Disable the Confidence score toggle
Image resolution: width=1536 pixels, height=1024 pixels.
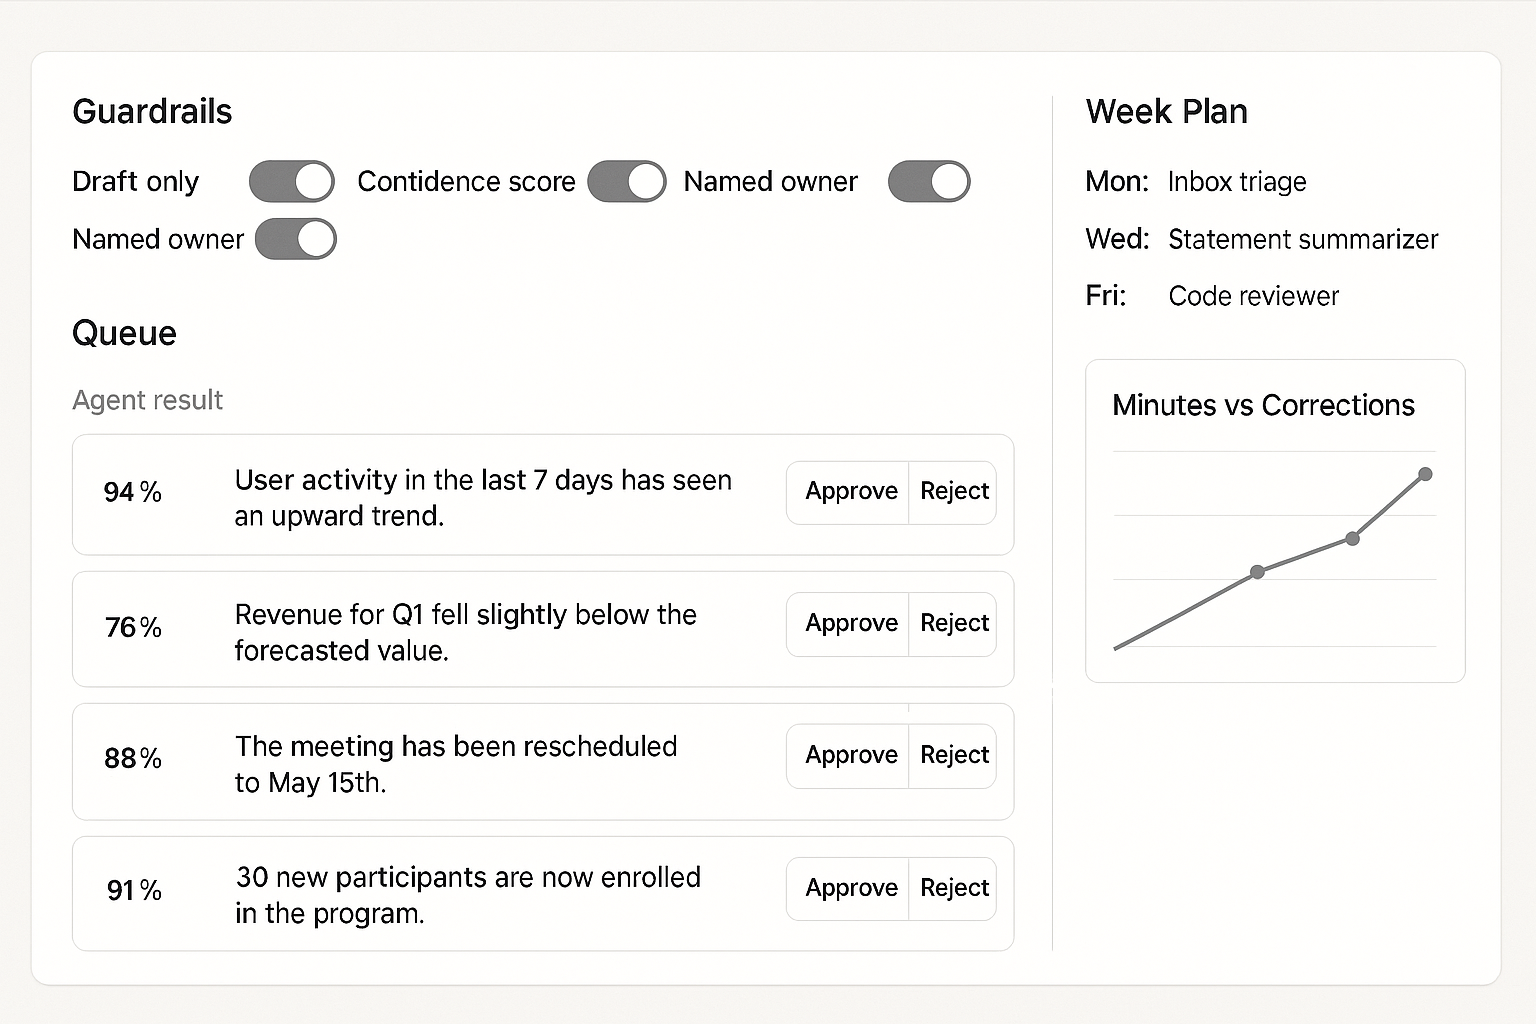pos(626,182)
